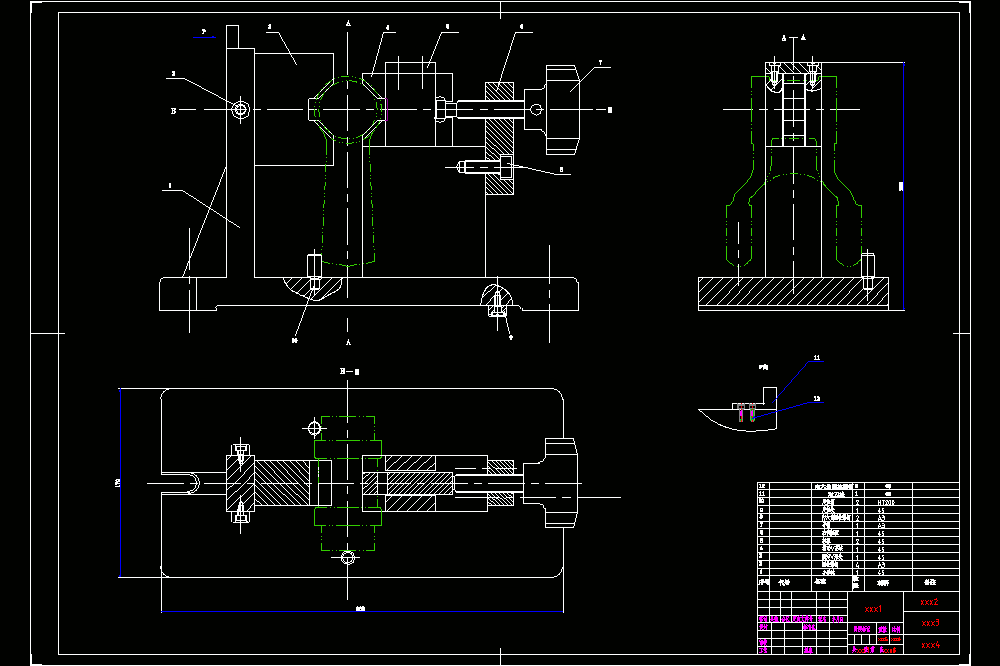Select the xxx4 text at bottom right
The width and height of the screenshot is (1000, 666).
click(930, 645)
